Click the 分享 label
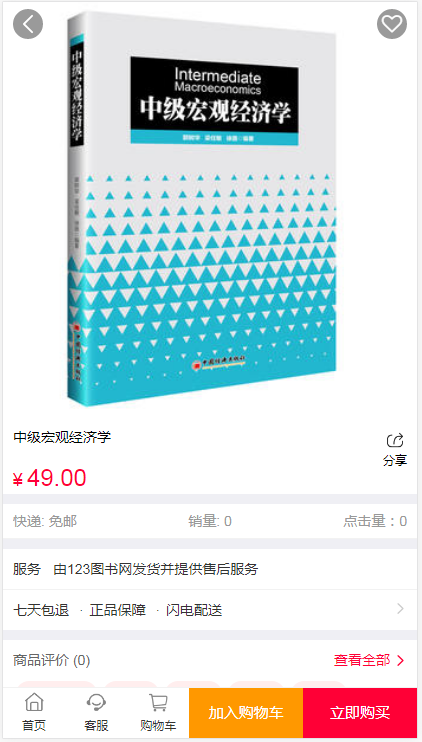The image size is (422, 742). click(x=395, y=460)
